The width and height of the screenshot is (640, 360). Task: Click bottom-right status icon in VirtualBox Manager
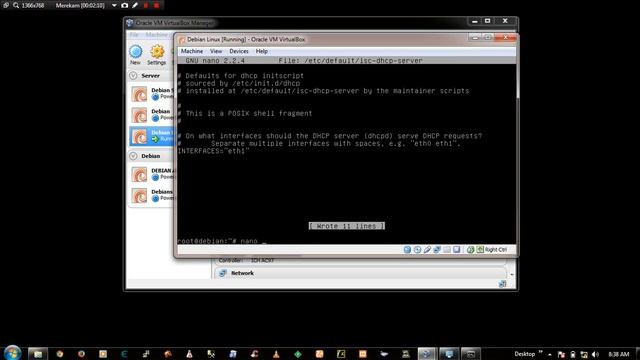pos(502,284)
